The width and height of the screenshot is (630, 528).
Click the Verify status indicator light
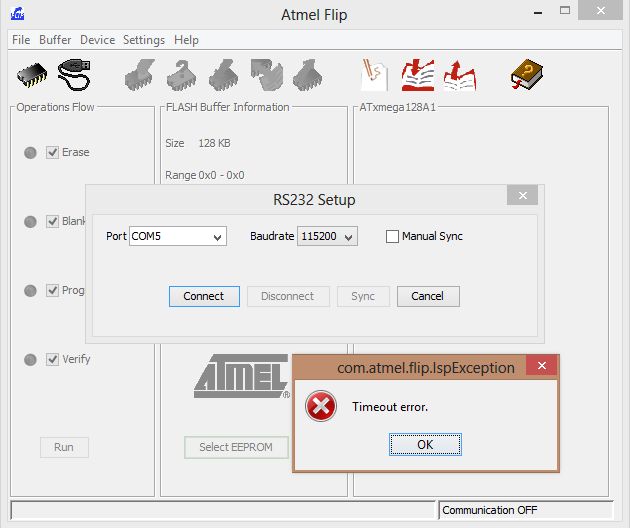pyautogui.click(x=30, y=360)
